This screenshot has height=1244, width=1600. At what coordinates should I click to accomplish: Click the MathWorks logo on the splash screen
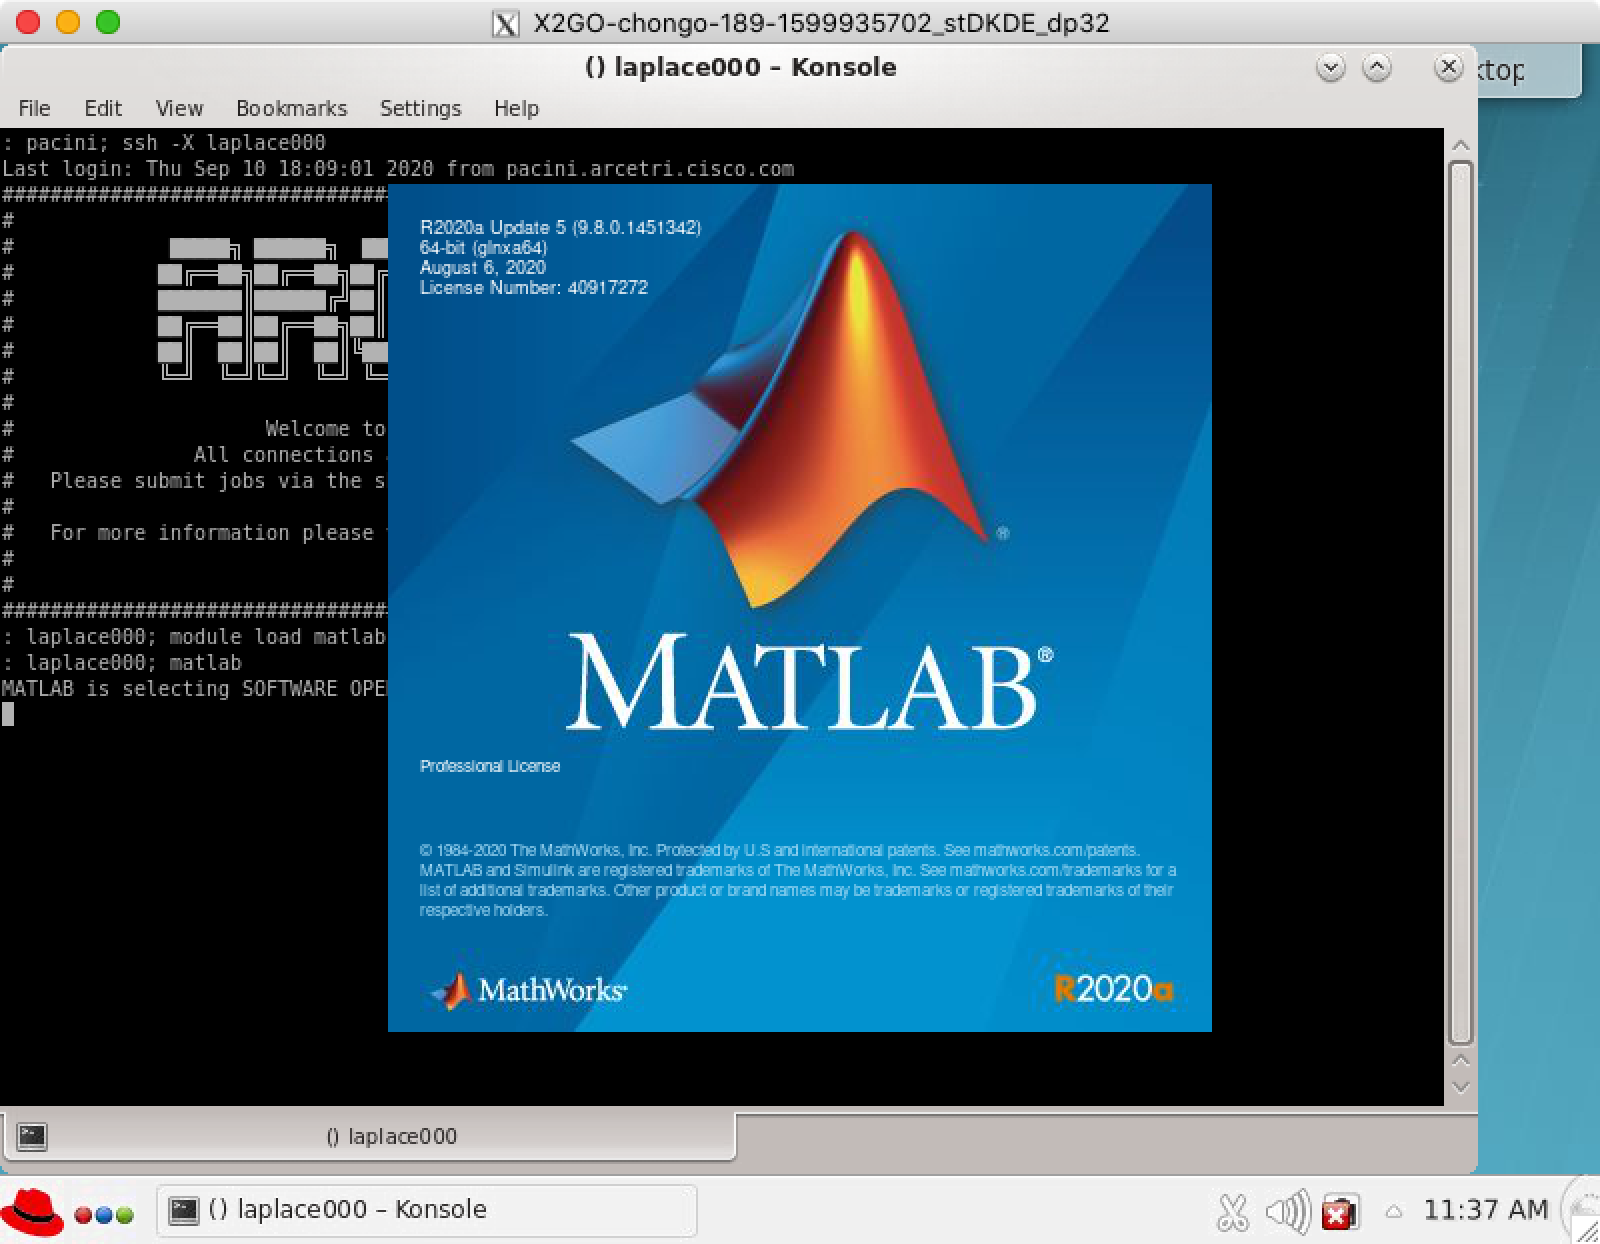pos(528,990)
